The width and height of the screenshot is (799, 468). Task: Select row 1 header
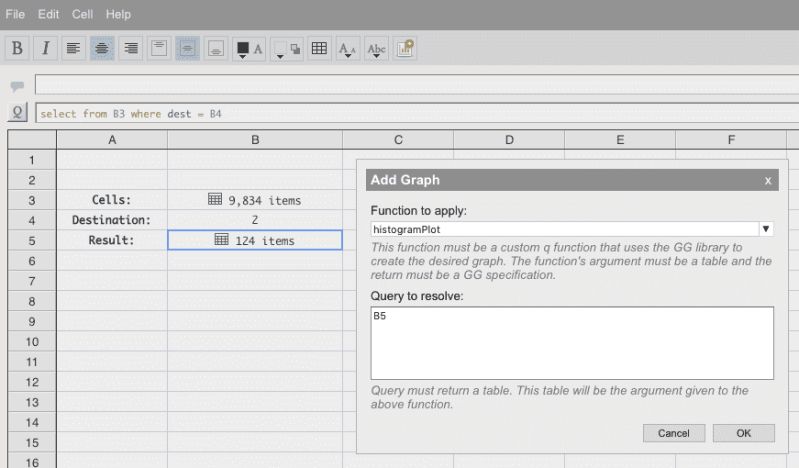pyautogui.click(x=32, y=160)
